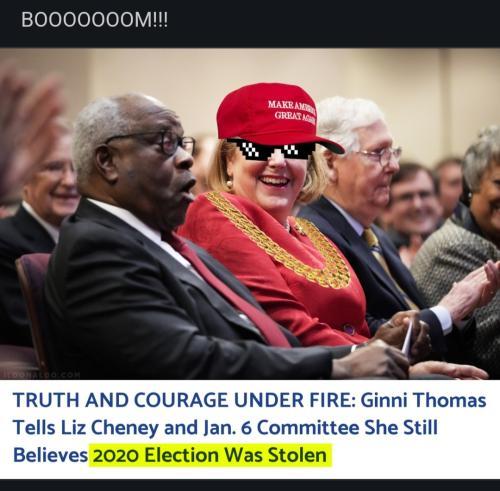Image resolution: width=500 pixels, height=491 pixels.
Task: Open the TRUTH AND COURAGE UNDER FIRE headline link
Action: (x=249, y=427)
